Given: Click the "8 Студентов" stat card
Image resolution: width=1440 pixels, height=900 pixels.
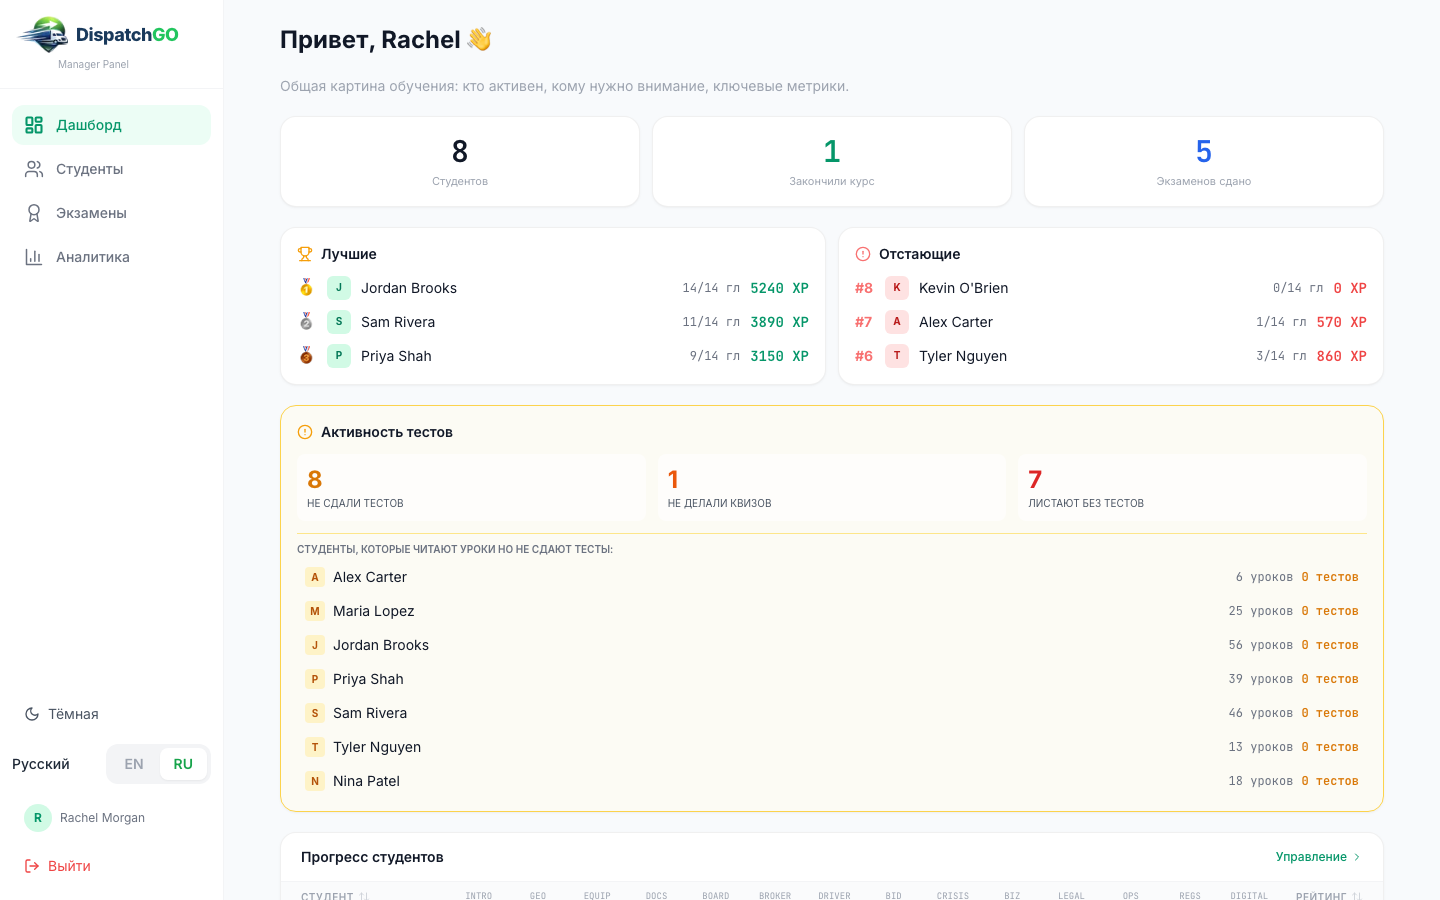Looking at the screenshot, I should [x=460, y=162].
